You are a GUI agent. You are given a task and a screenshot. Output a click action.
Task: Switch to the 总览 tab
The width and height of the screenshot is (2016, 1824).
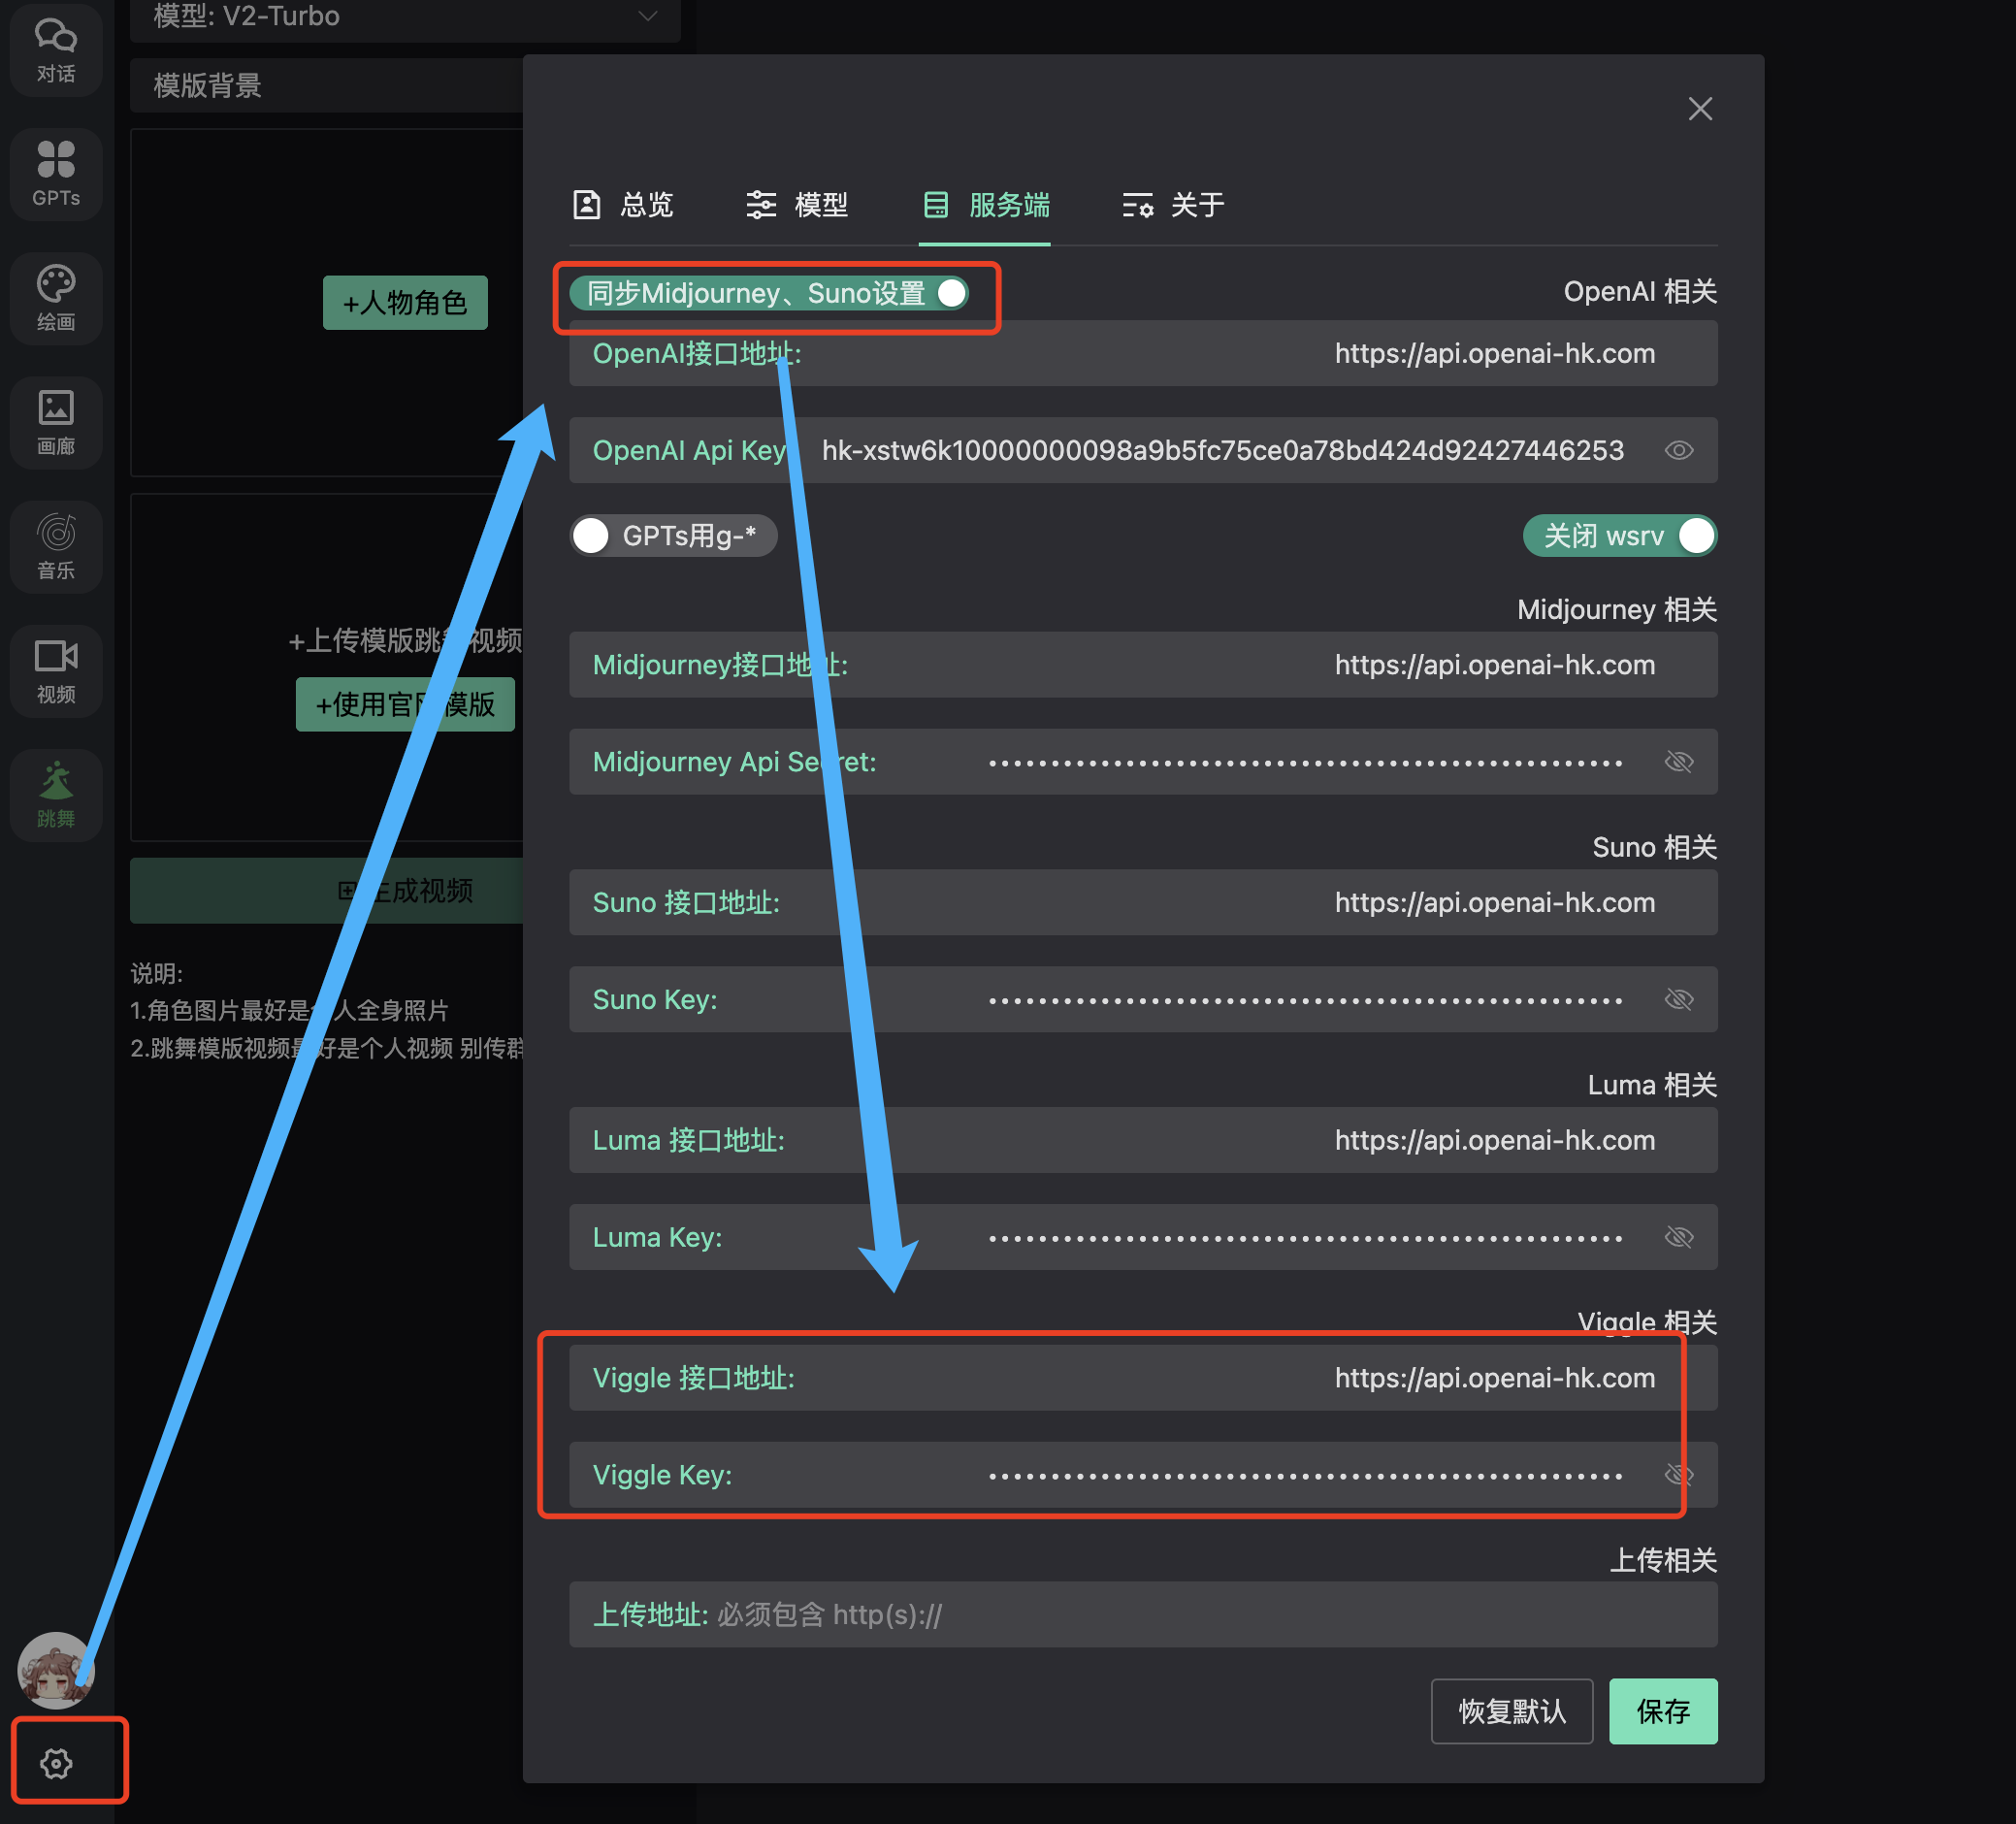tap(623, 205)
